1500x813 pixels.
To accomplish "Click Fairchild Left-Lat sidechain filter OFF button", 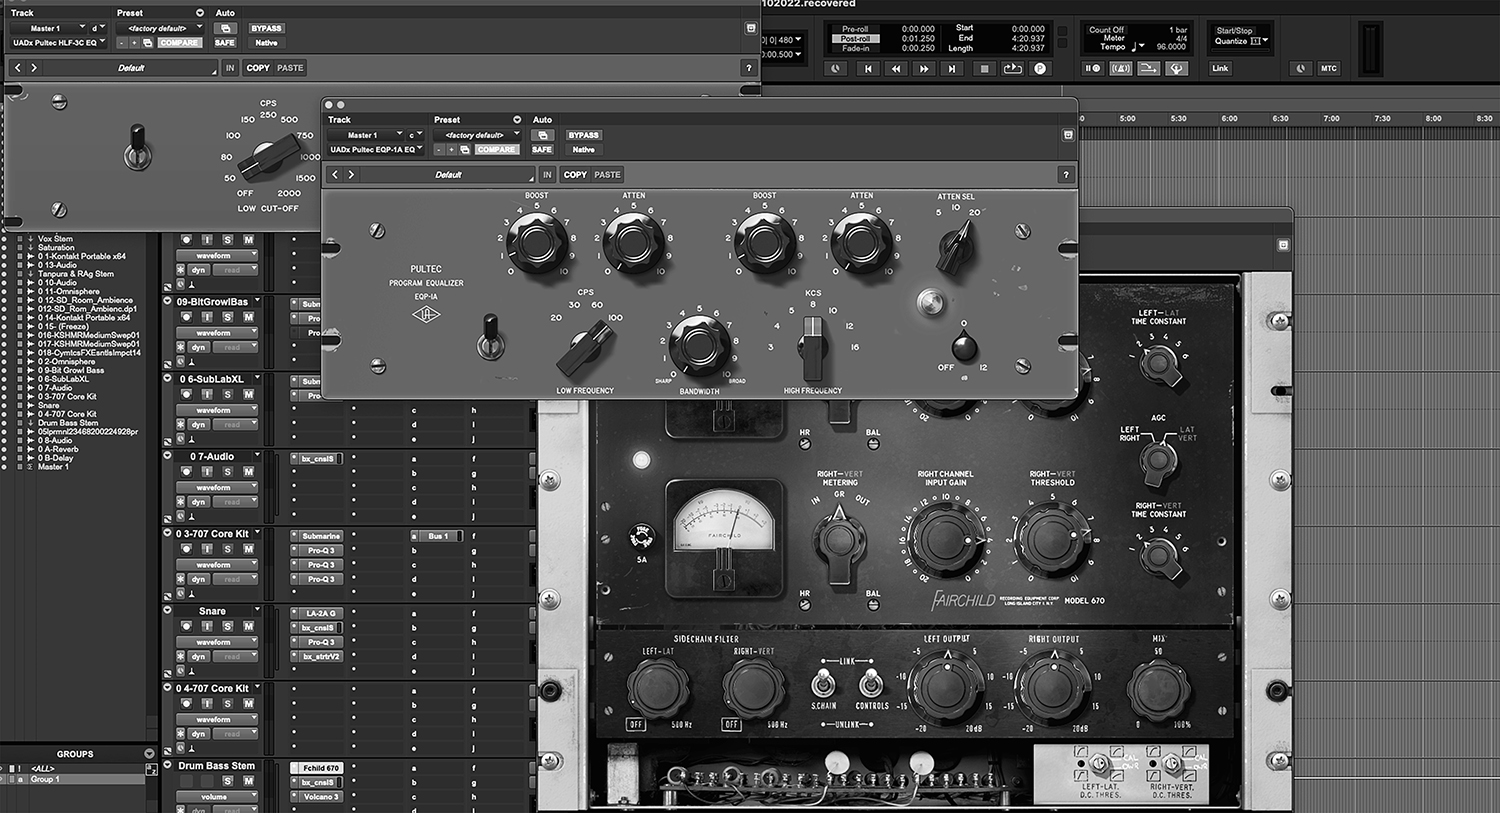I will pos(636,724).
